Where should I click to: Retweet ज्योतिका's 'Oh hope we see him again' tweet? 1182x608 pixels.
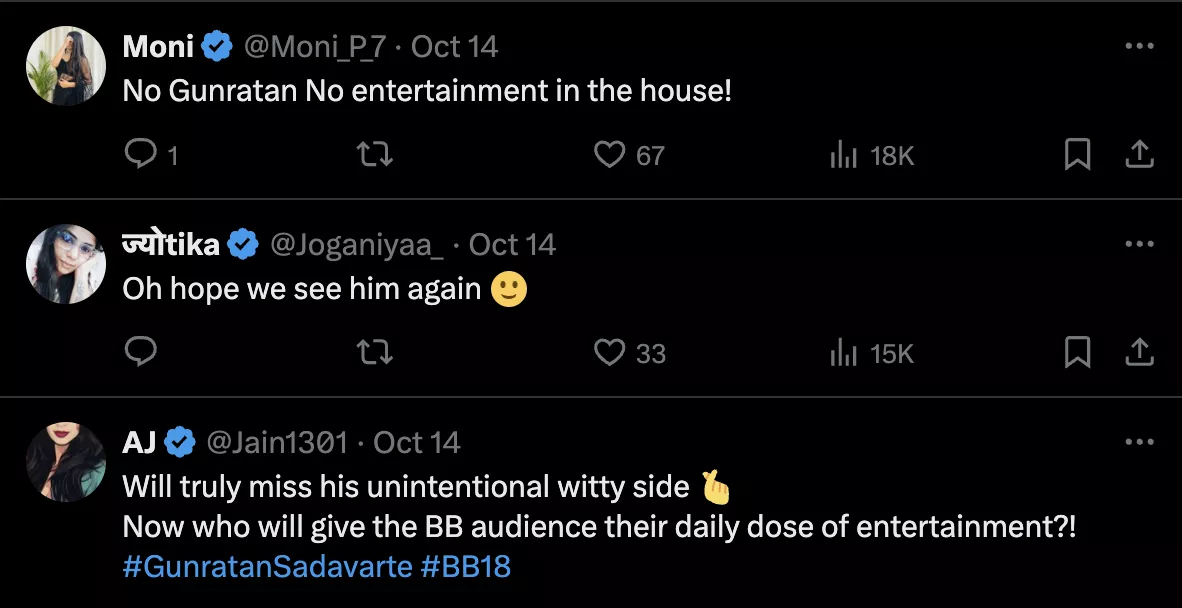click(x=374, y=352)
